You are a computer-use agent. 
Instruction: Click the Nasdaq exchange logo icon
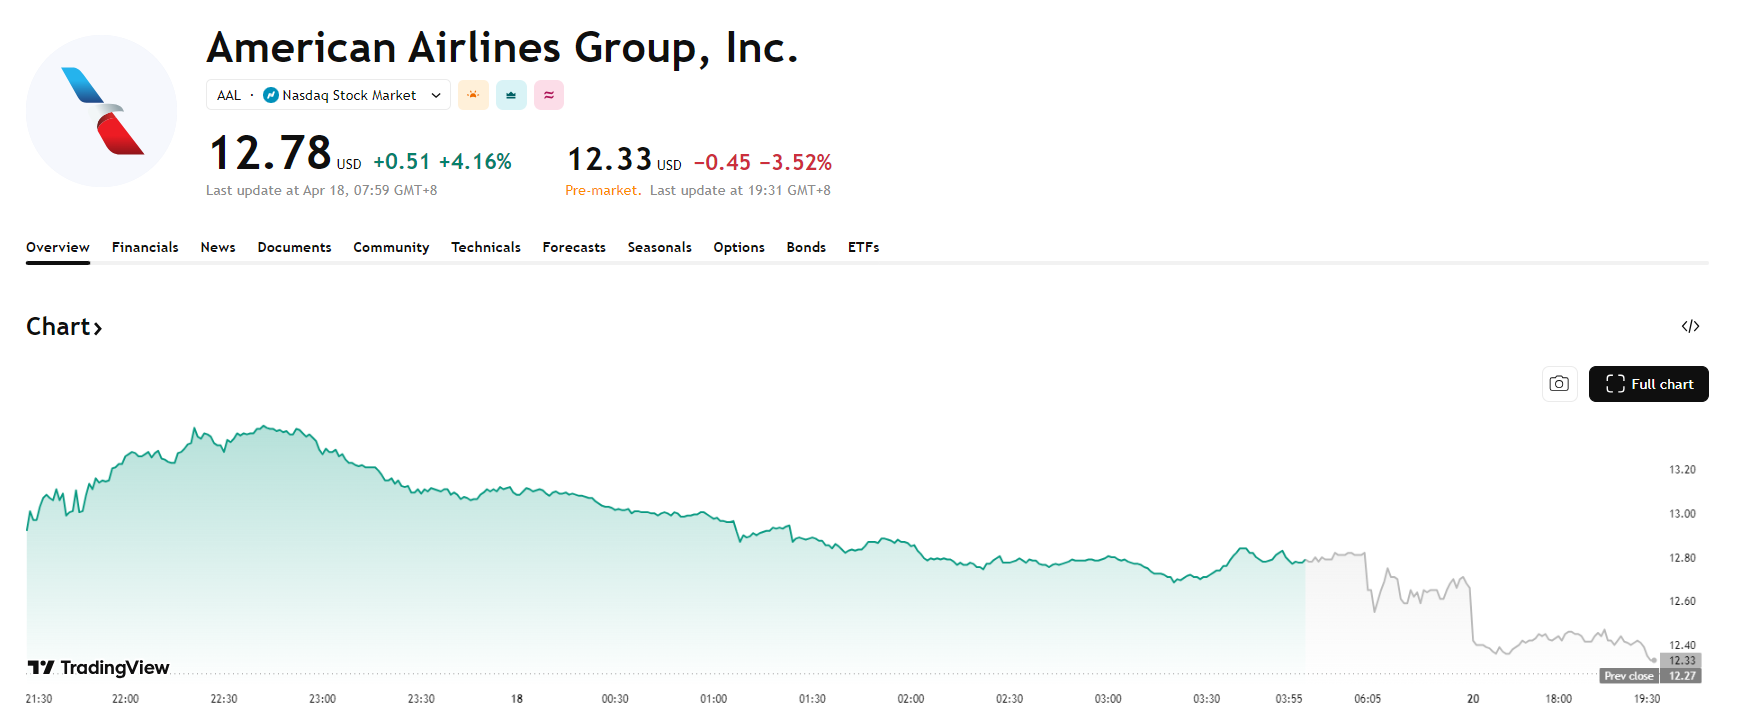[271, 95]
